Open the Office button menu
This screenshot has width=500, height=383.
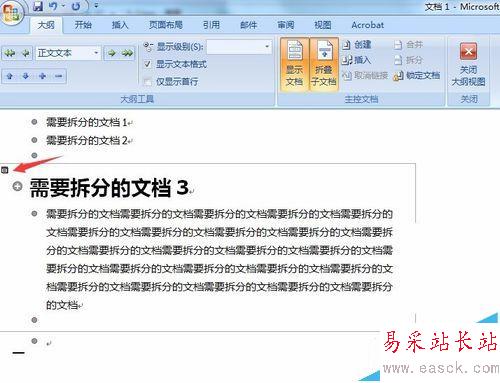click(x=11, y=13)
